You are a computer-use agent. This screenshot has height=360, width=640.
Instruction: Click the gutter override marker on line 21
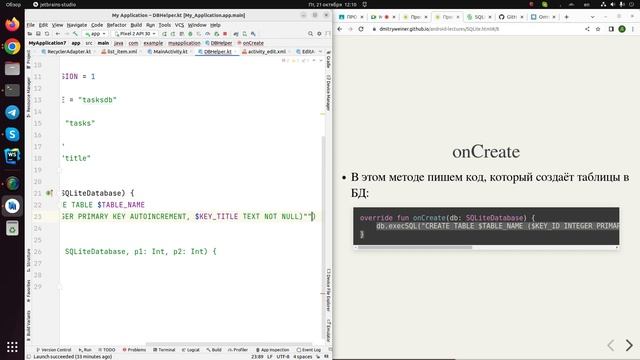(49, 193)
